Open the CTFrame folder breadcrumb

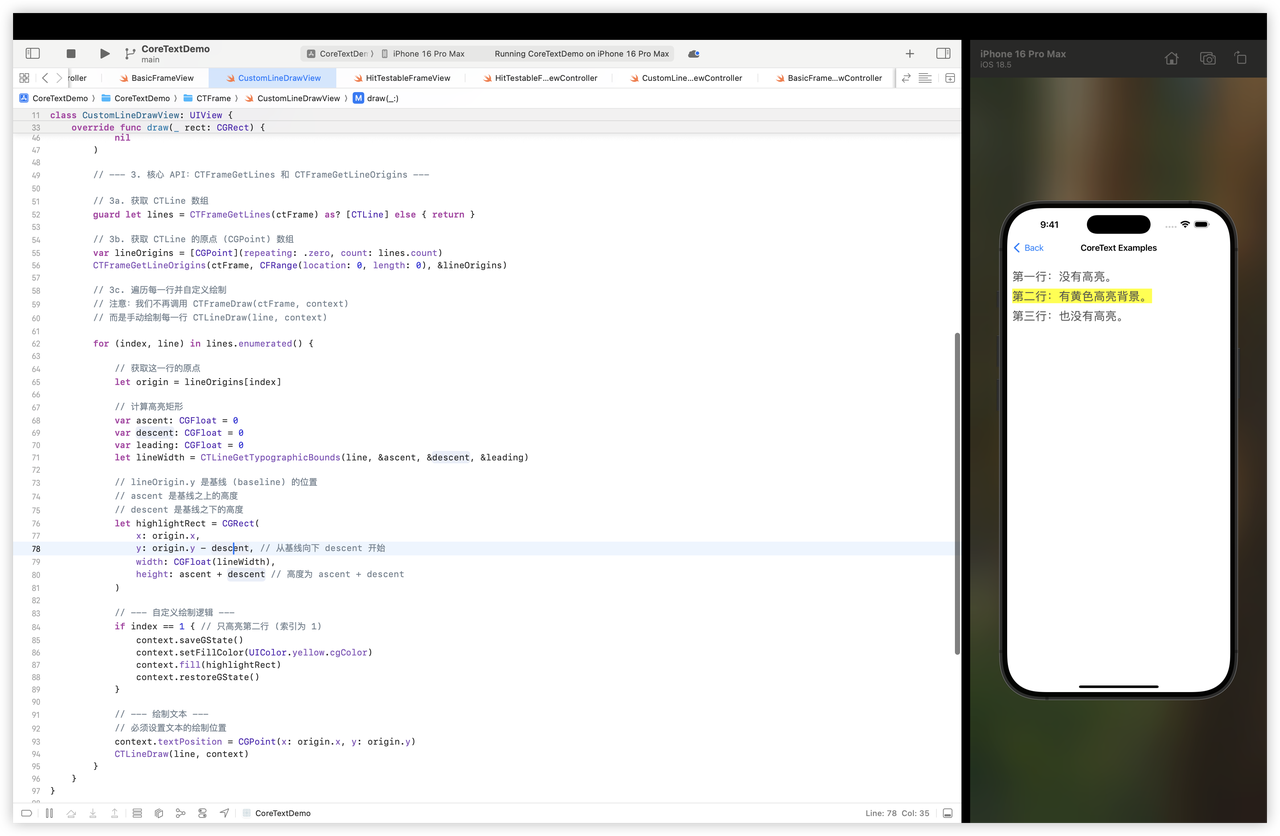207,99
